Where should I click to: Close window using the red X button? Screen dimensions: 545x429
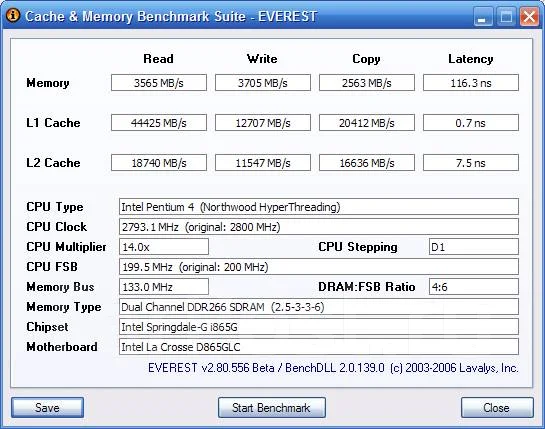tap(529, 16)
